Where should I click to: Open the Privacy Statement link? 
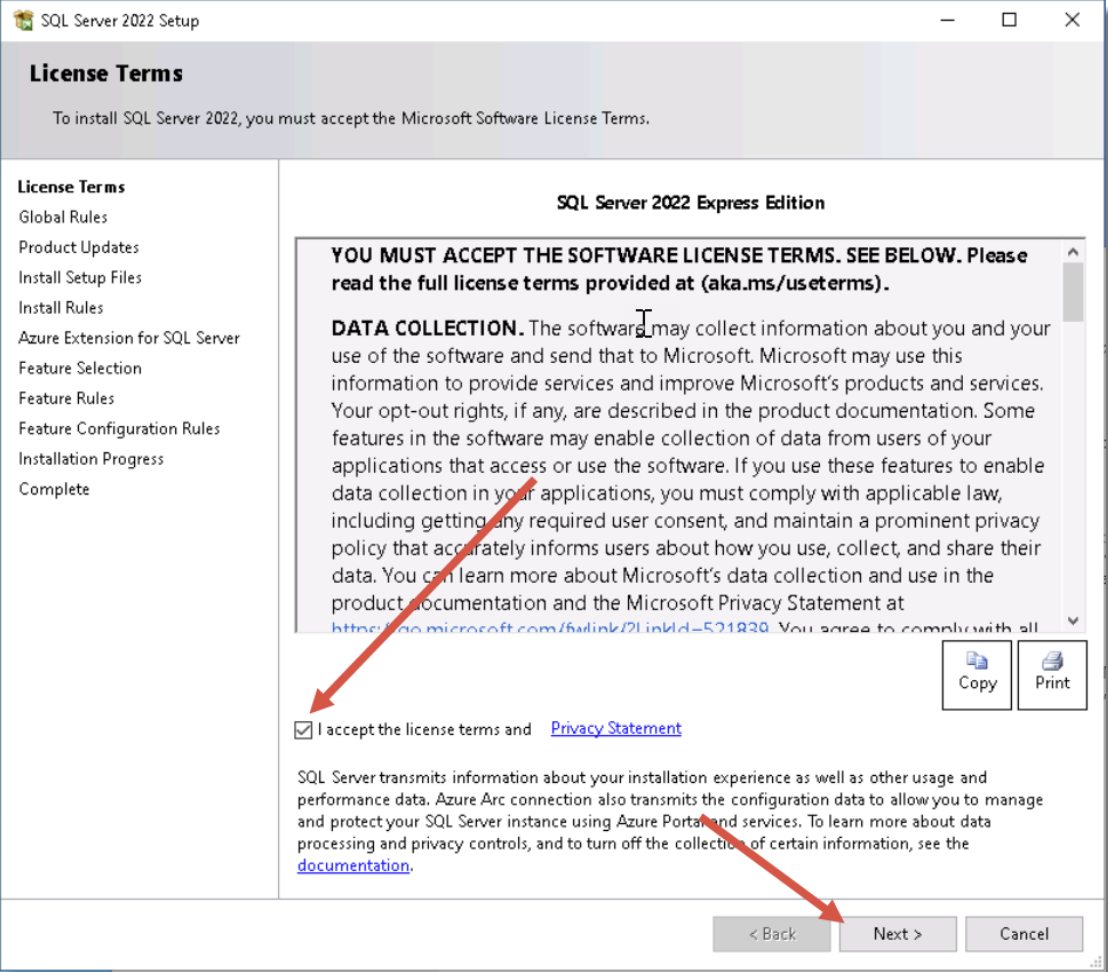point(615,728)
